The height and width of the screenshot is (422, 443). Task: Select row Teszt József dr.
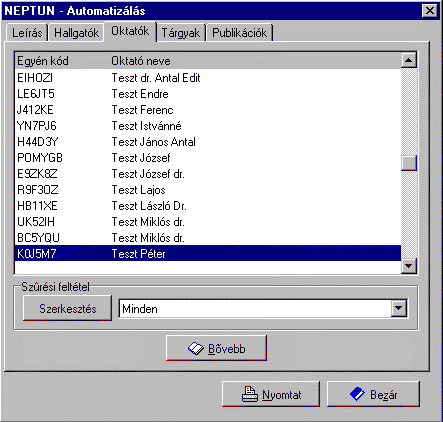208,174
